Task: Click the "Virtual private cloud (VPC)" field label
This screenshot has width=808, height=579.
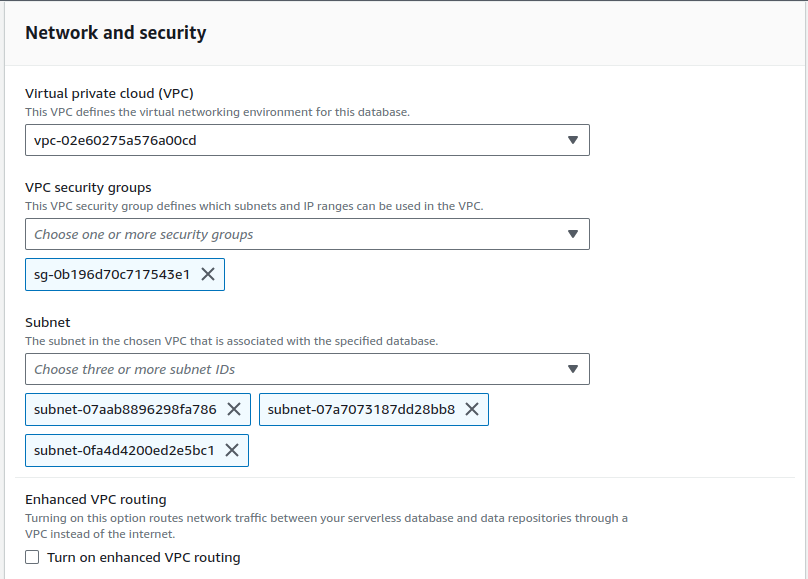Action: (116, 94)
